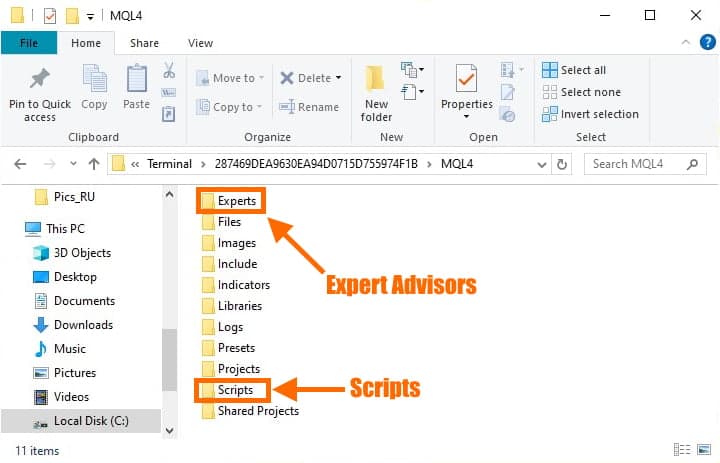
Task: Expand the address bar history dropdown
Action: coord(542,164)
